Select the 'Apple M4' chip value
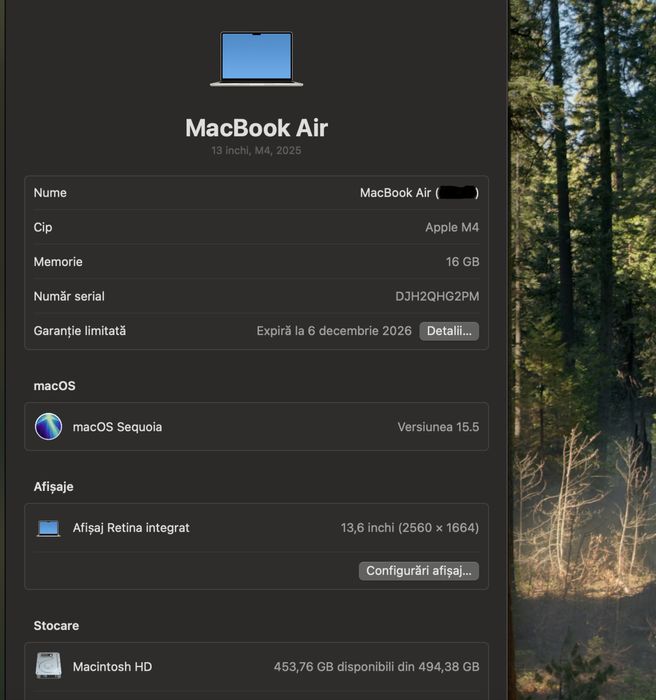Screen dimensions: 656x700 (452, 227)
